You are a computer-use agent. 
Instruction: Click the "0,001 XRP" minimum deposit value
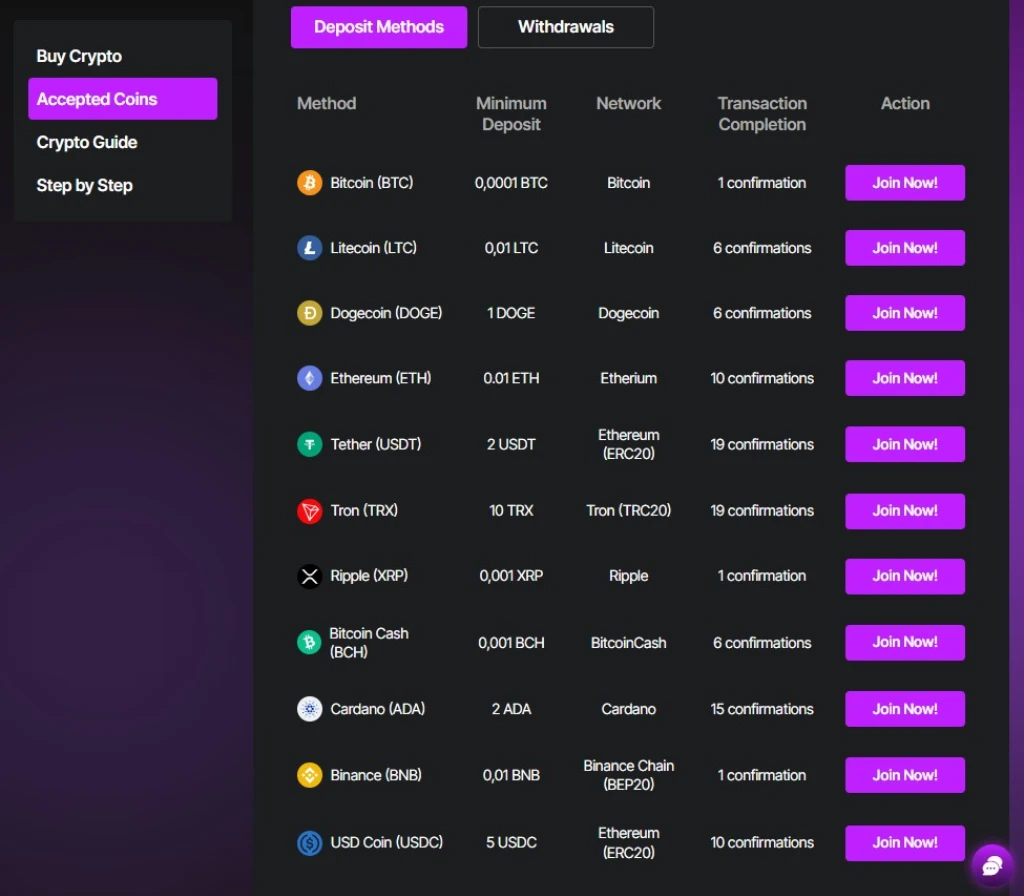coord(511,576)
